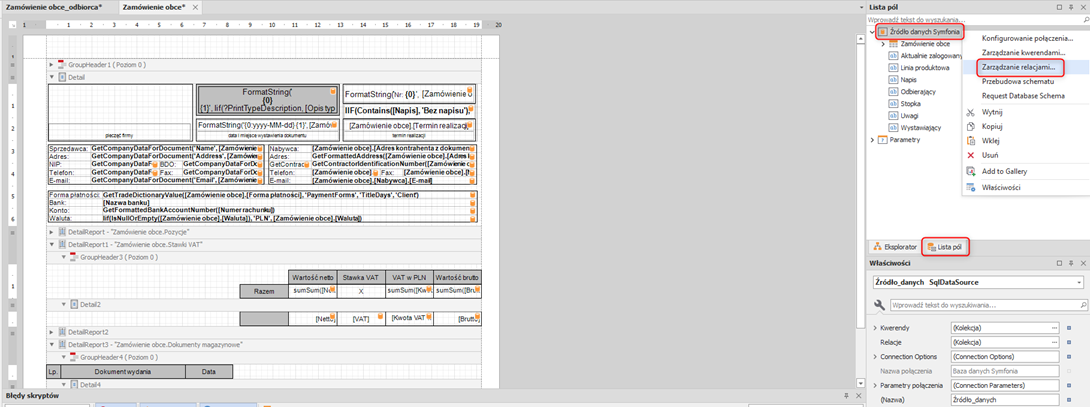Click the Add to Gallery icon
Screen dimensions: 1090x407
970,172
